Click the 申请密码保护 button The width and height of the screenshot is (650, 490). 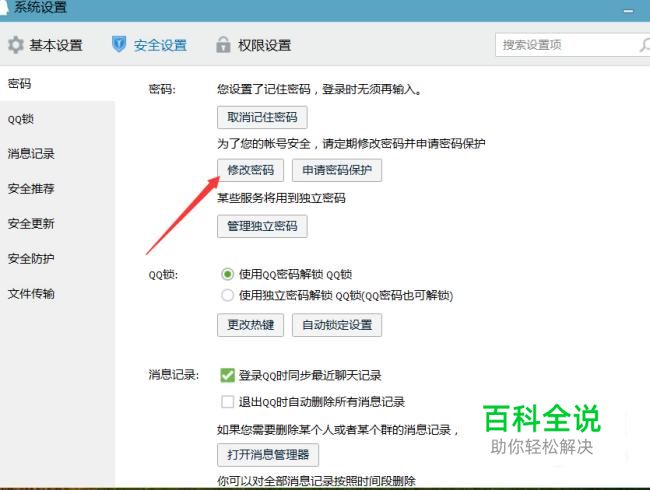tap(337, 170)
